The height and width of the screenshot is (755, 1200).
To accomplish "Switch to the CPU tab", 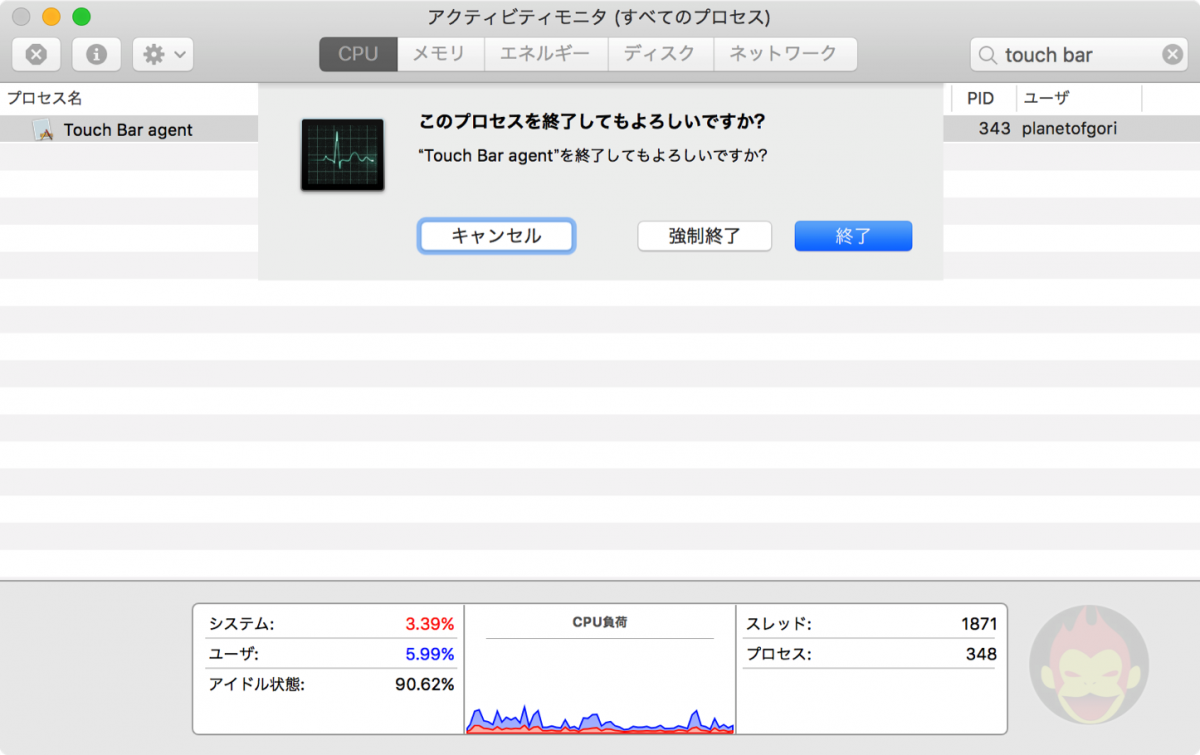I will (x=358, y=54).
